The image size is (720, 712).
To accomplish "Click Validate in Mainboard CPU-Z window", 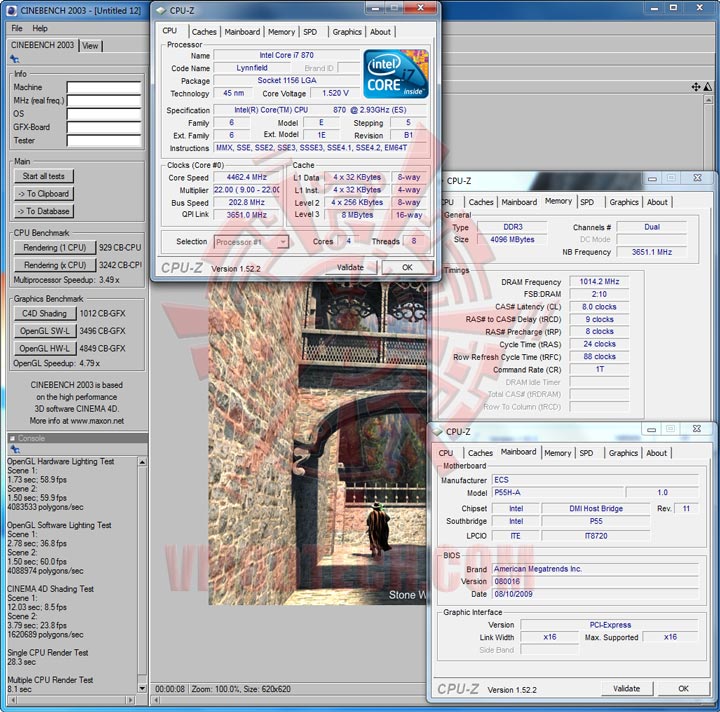I will pos(627,688).
